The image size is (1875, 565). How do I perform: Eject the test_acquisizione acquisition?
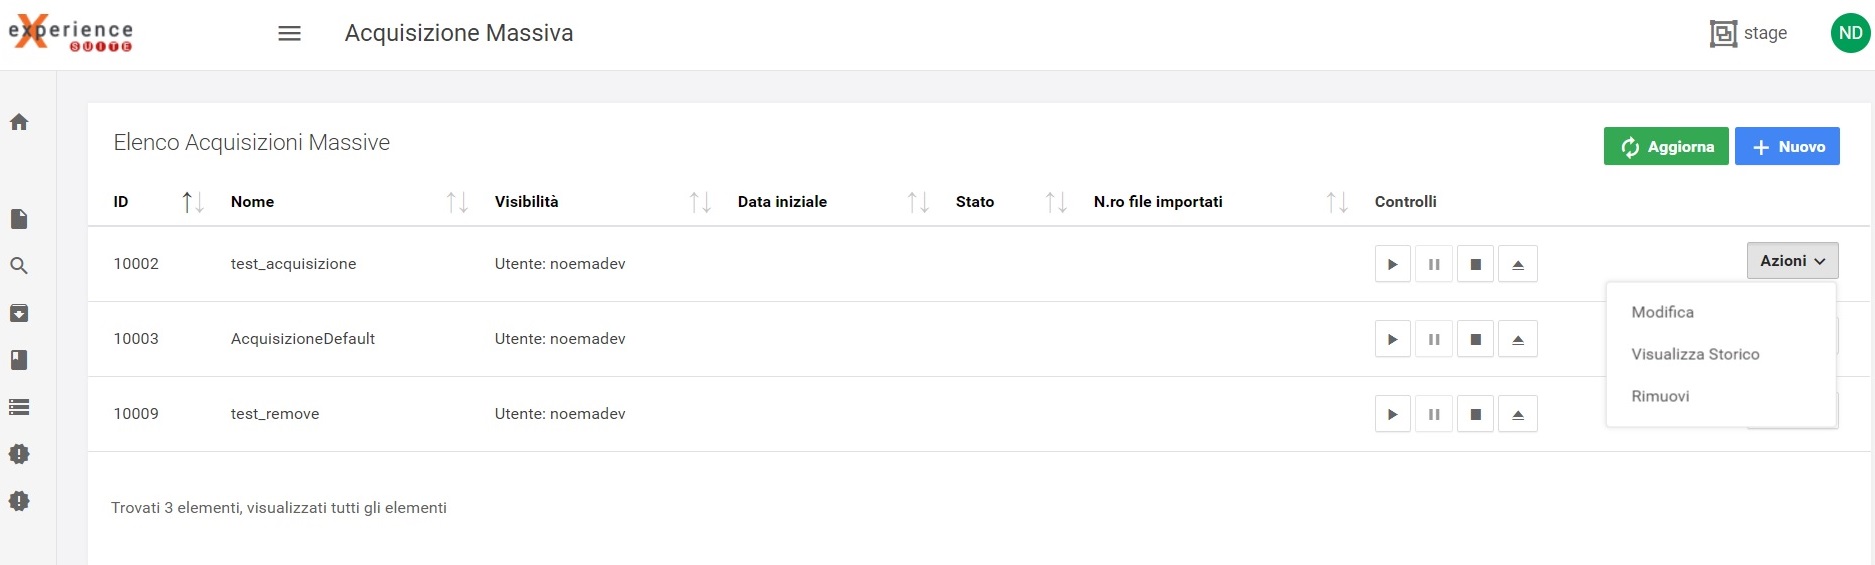[x=1517, y=265]
